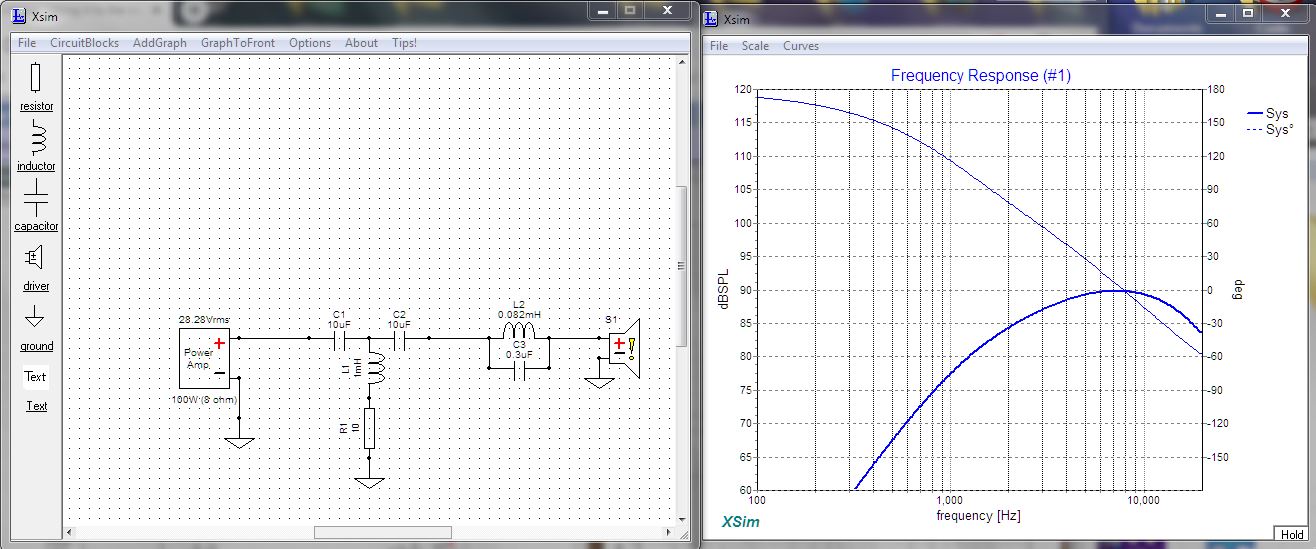Select capacitor C3 0.3uF in schematic
Viewport: 1316px width, 549px height.
[x=518, y=369]
